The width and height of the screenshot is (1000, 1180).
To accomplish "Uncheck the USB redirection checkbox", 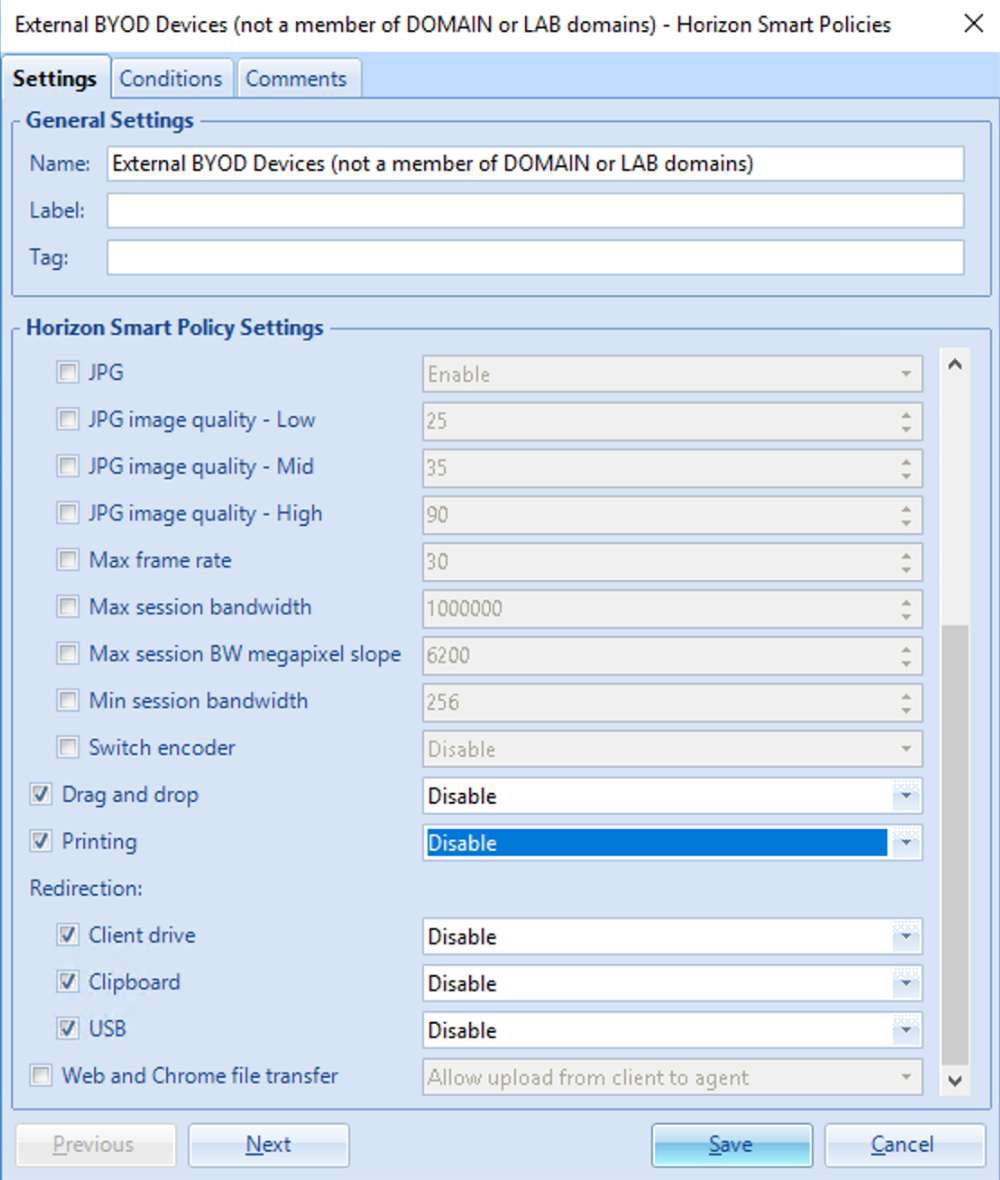I will [68, 1029].
